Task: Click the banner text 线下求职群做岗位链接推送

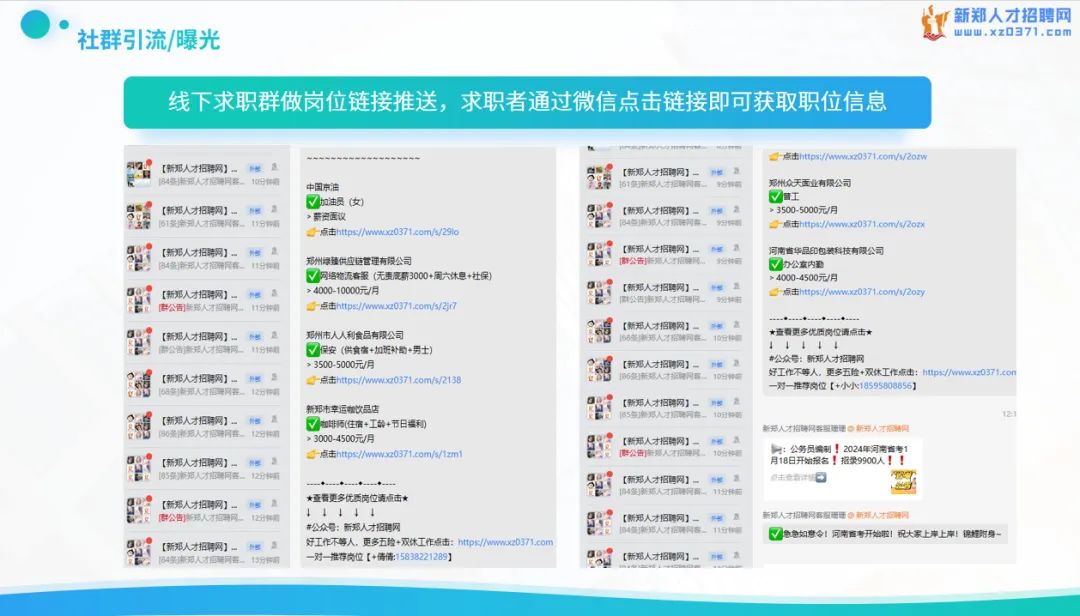Action: (303, 102)
